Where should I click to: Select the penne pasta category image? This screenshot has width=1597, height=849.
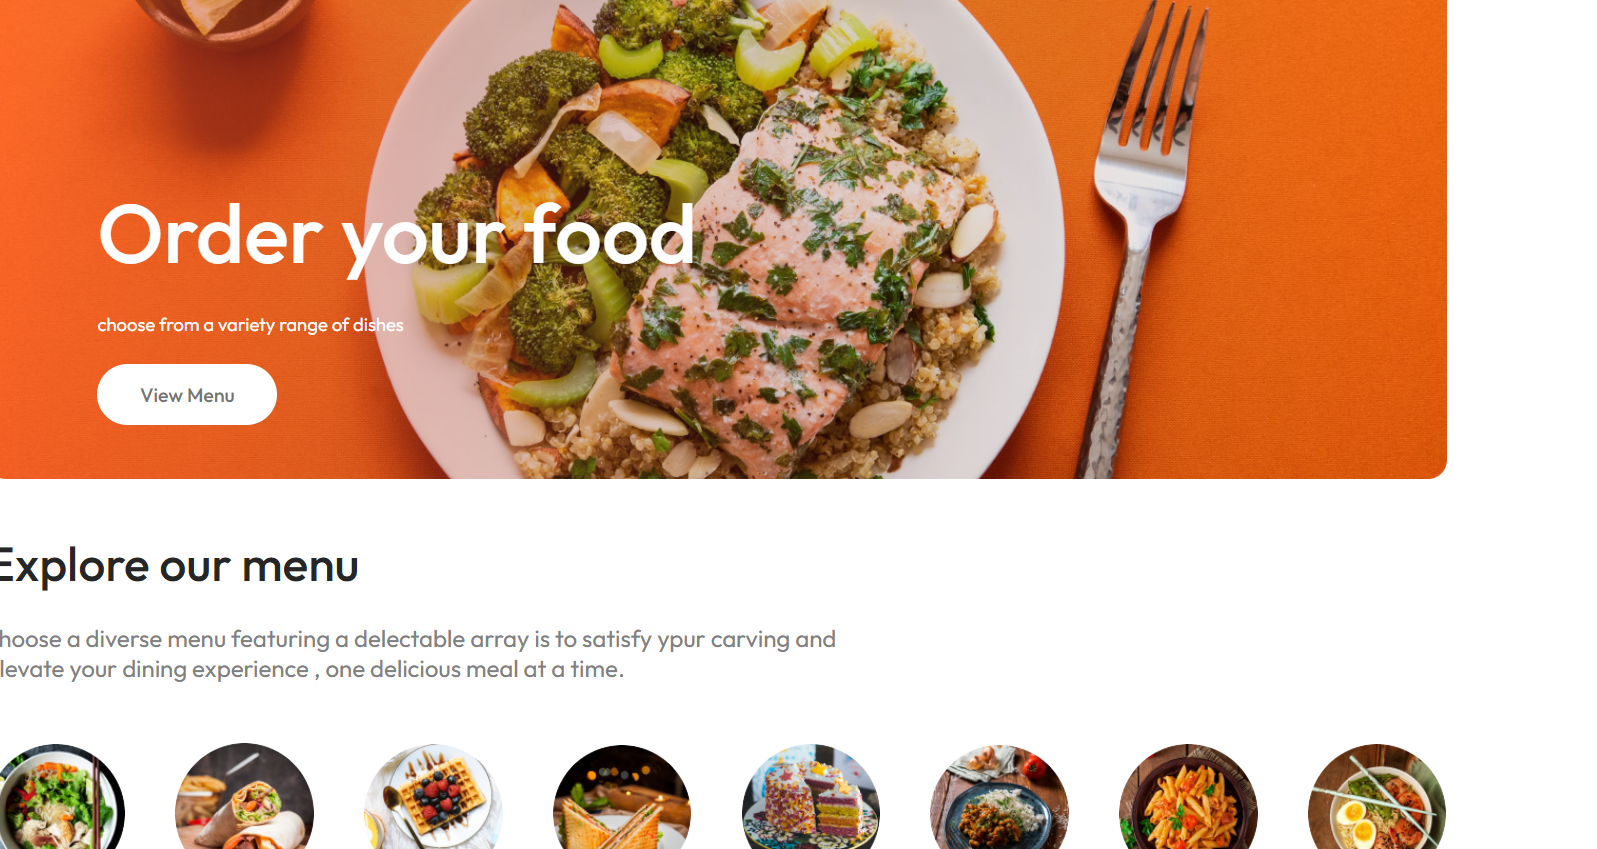(1188, 796)
